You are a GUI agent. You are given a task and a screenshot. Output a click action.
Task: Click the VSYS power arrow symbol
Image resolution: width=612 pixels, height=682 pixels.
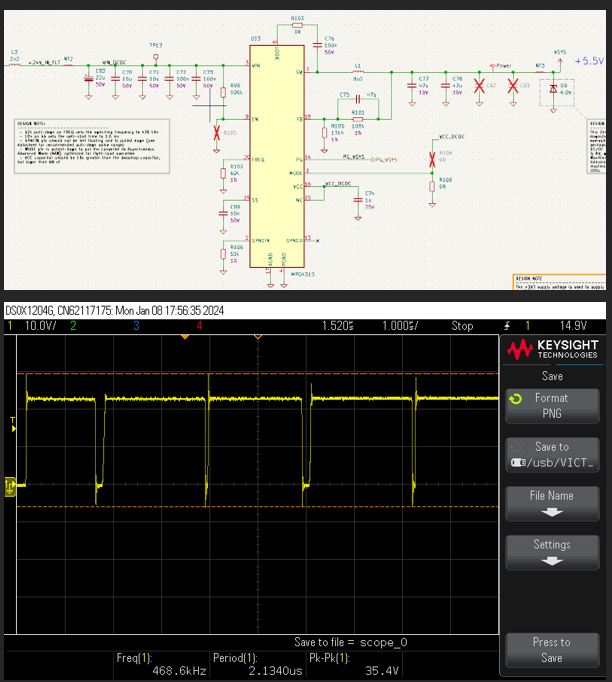560,61
